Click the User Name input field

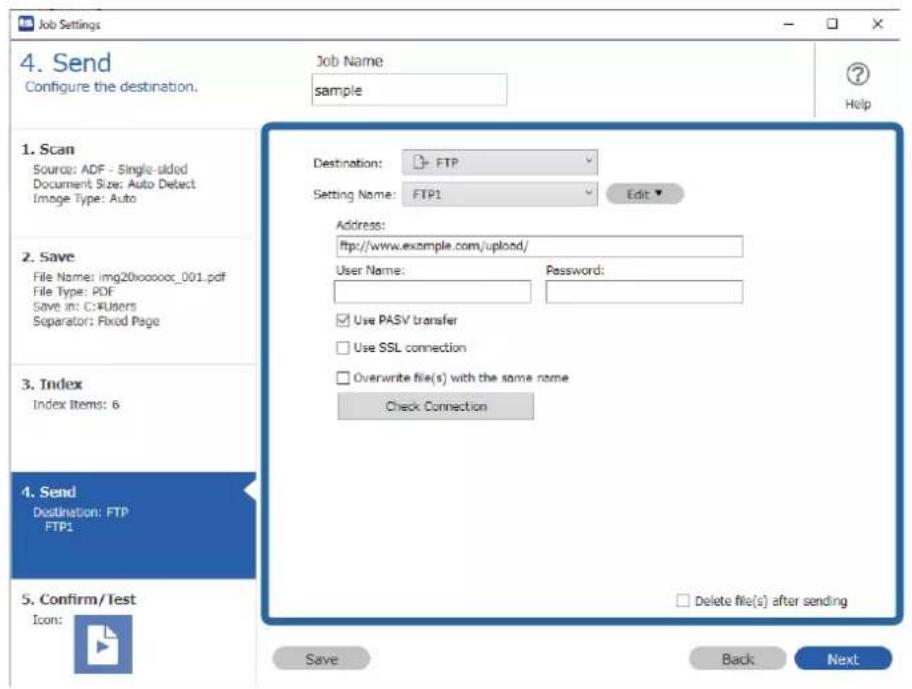coord(432,292)
